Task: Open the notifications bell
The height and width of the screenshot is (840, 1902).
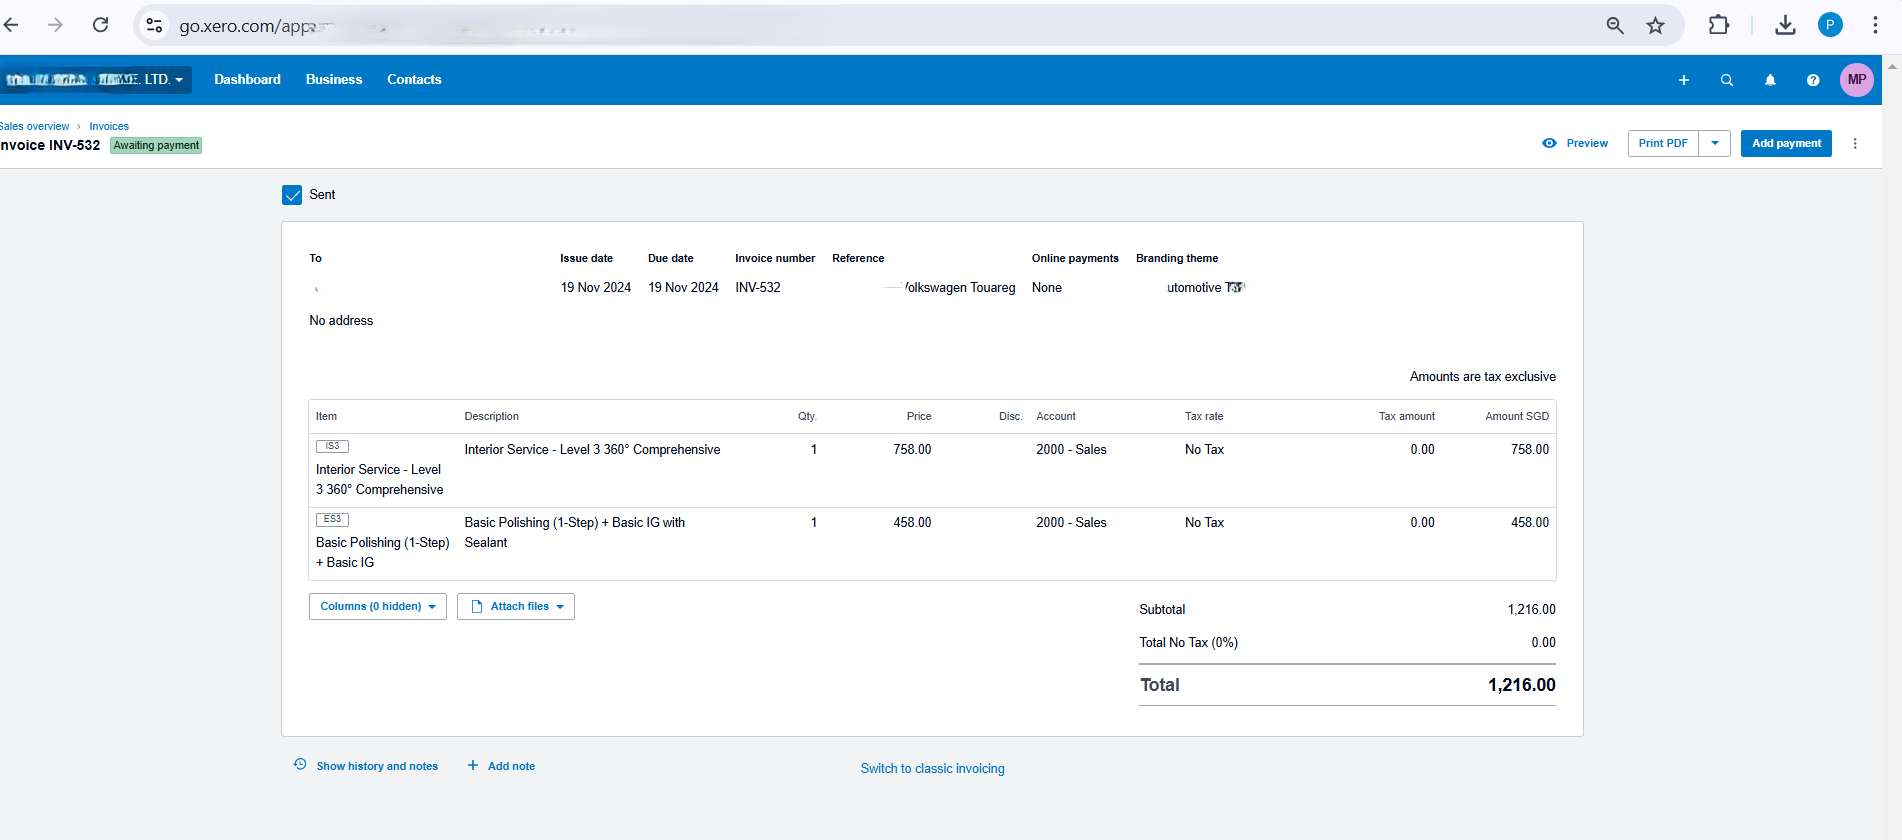Action: click(1770, 80)
